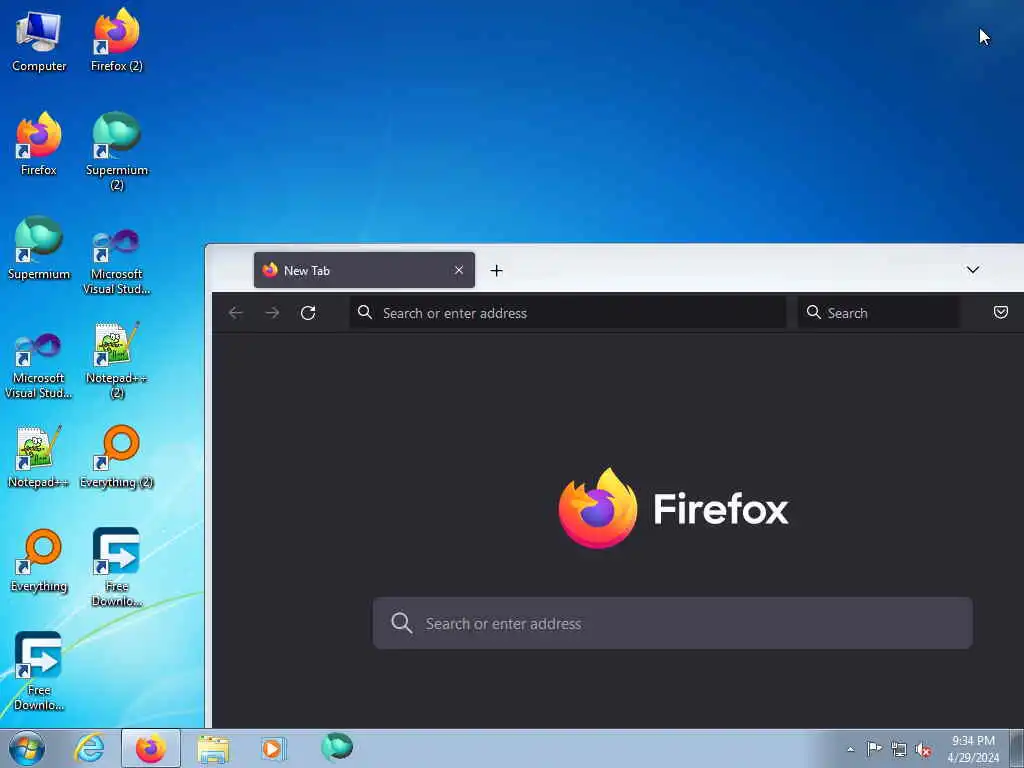This screenshot has height=768, width=1024.
Task: Open the Save to Pocket button
Action: click(x=1000, y=313)
